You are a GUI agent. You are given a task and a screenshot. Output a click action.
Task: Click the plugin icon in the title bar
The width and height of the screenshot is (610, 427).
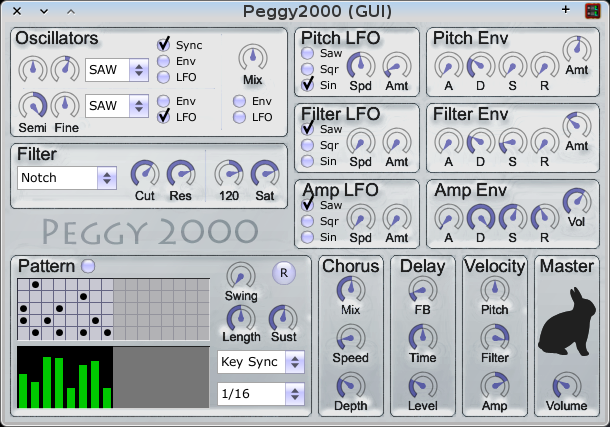coord(592,11)
